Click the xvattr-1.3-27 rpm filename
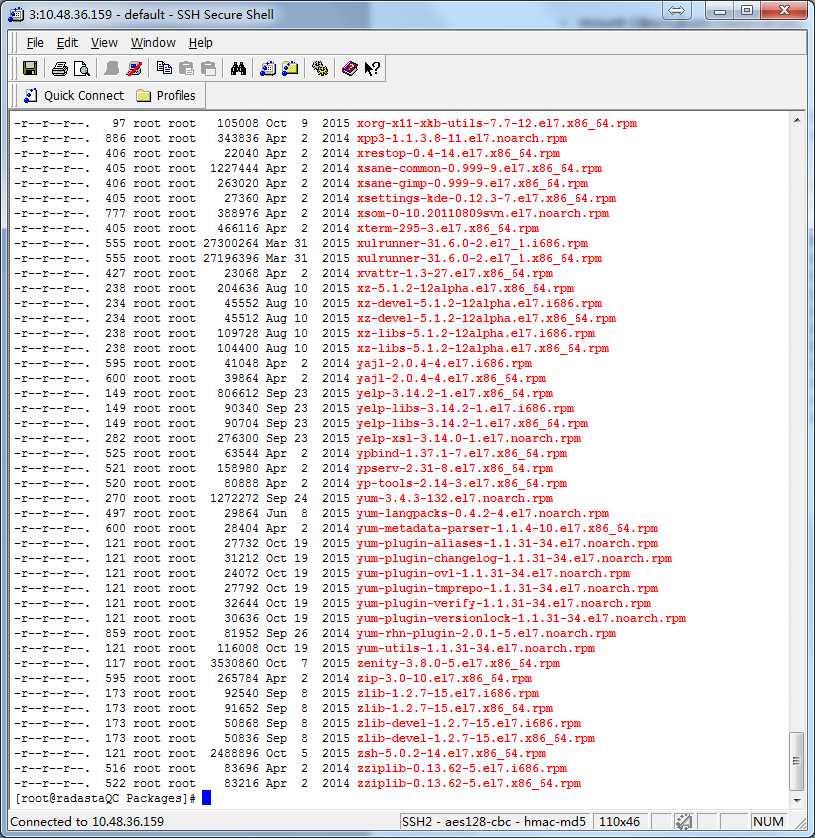 click(455, 273)
